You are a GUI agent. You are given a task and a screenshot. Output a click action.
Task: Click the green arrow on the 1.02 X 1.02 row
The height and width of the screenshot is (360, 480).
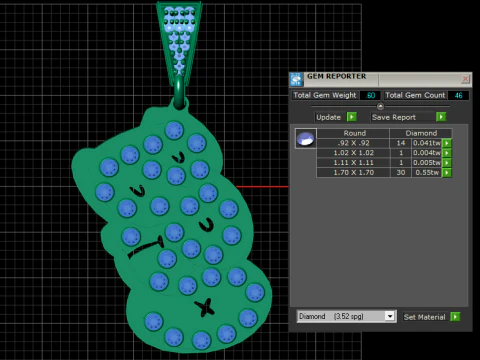coord(447,153)
